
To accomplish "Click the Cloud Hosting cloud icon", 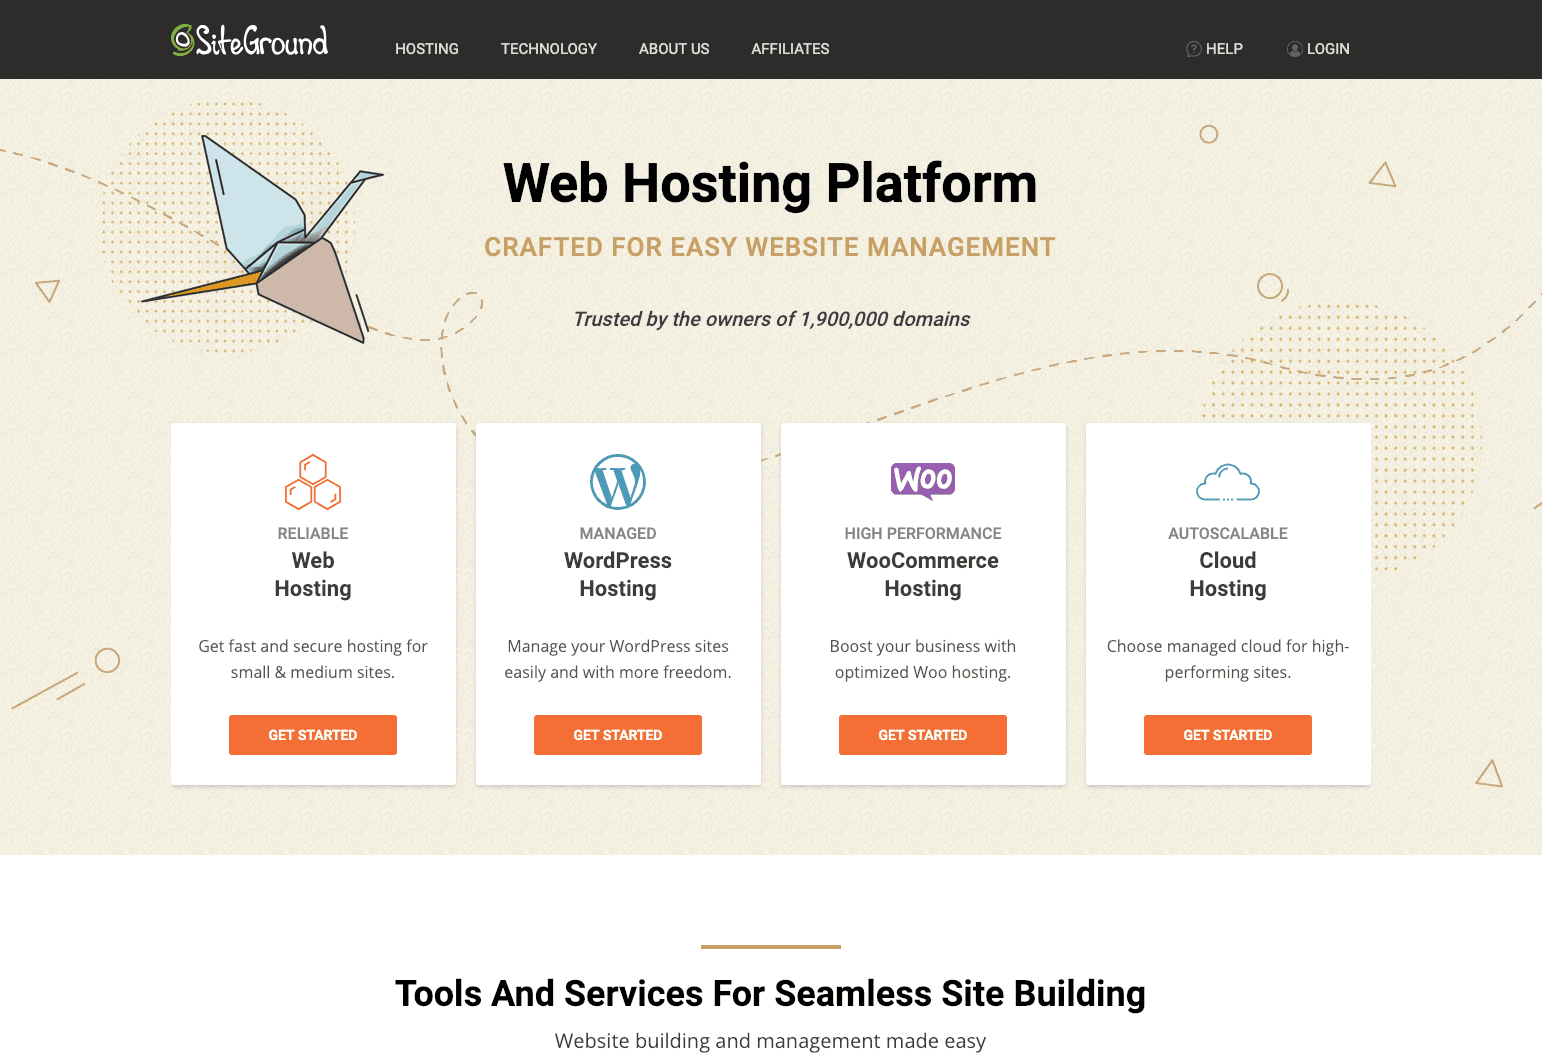I will pyautogui.click(x=1228, y=483).
